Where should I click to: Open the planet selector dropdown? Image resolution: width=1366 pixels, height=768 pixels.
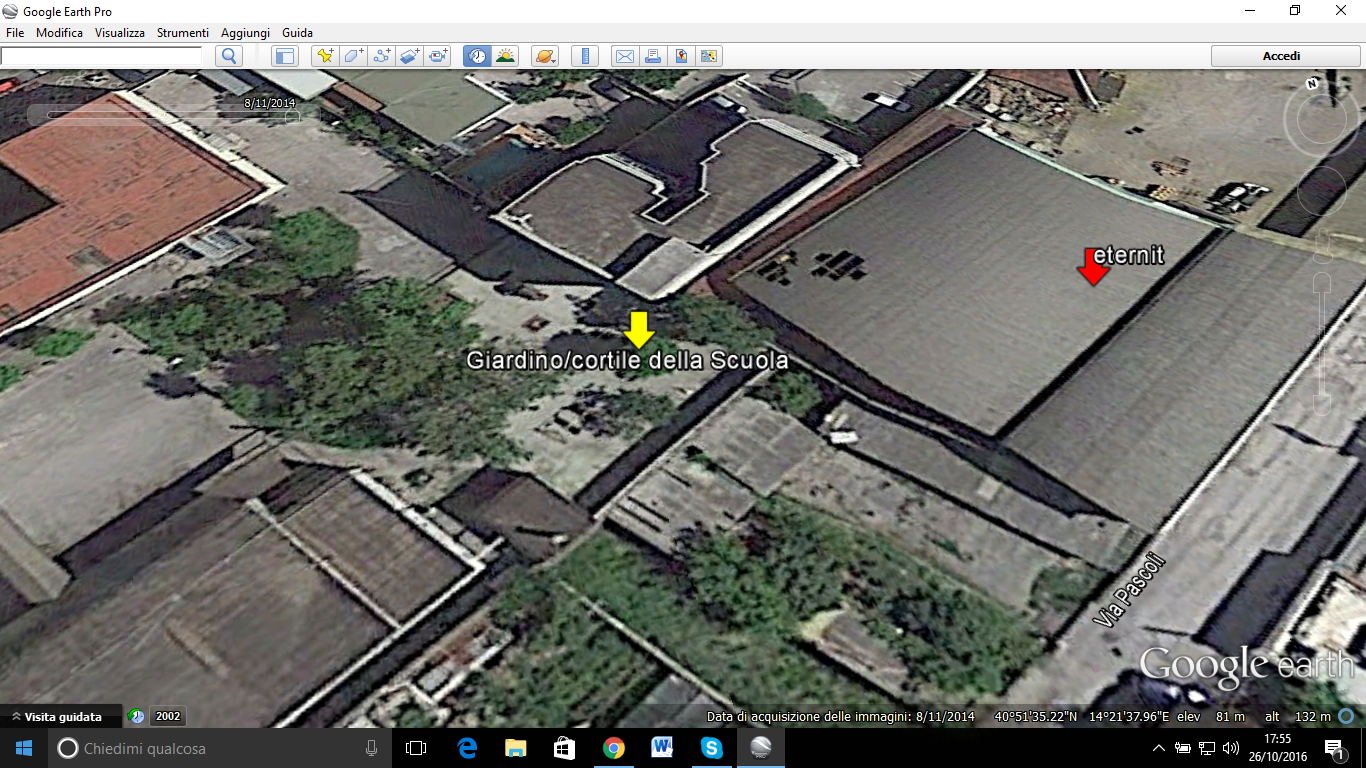(545, 56)
